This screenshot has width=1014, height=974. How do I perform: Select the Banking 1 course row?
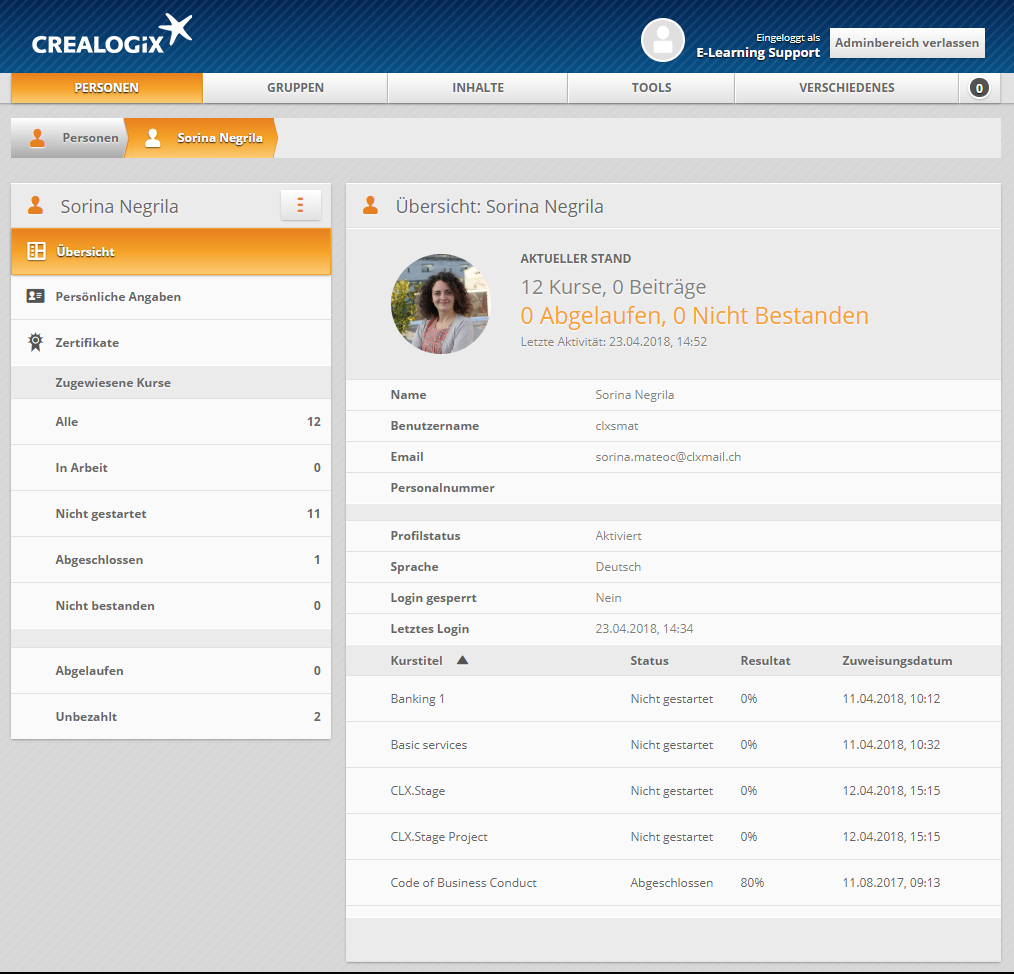[x=417, y=699]
